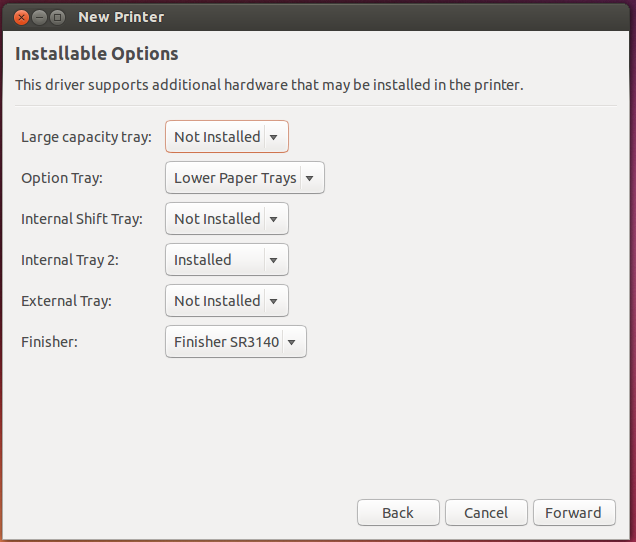636x542 pixels.
Task: Expand the Option Tray combo box
Action: (244, 178)
